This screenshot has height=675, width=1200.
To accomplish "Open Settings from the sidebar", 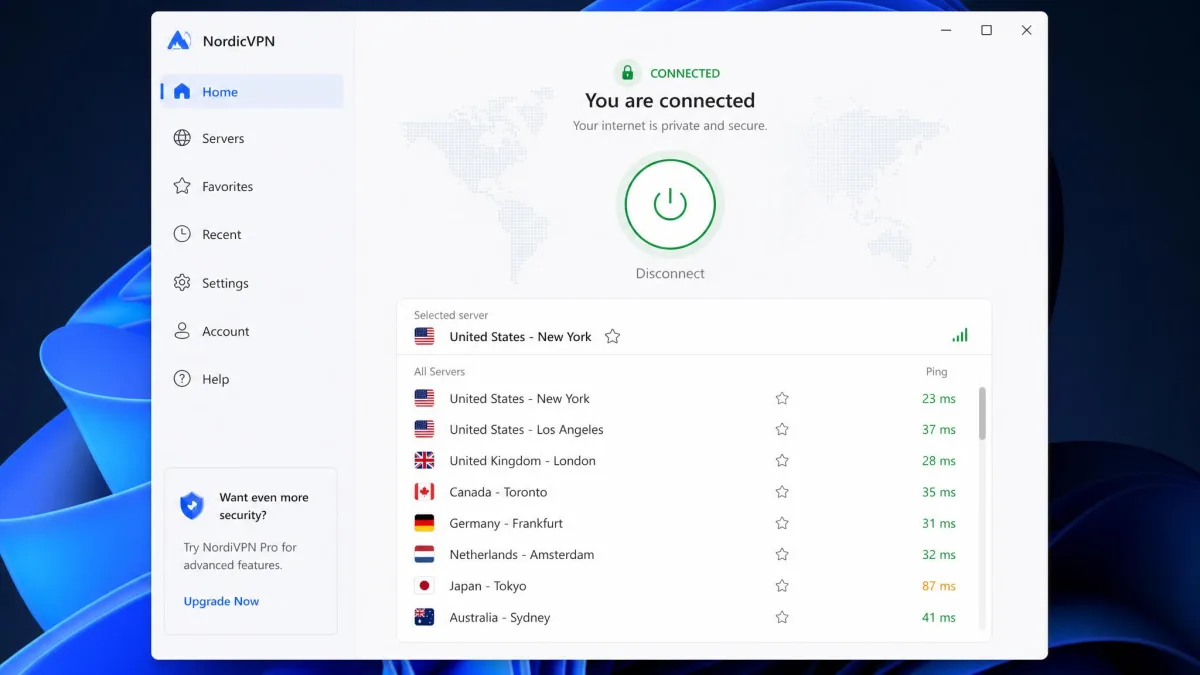I will point(252,283).
